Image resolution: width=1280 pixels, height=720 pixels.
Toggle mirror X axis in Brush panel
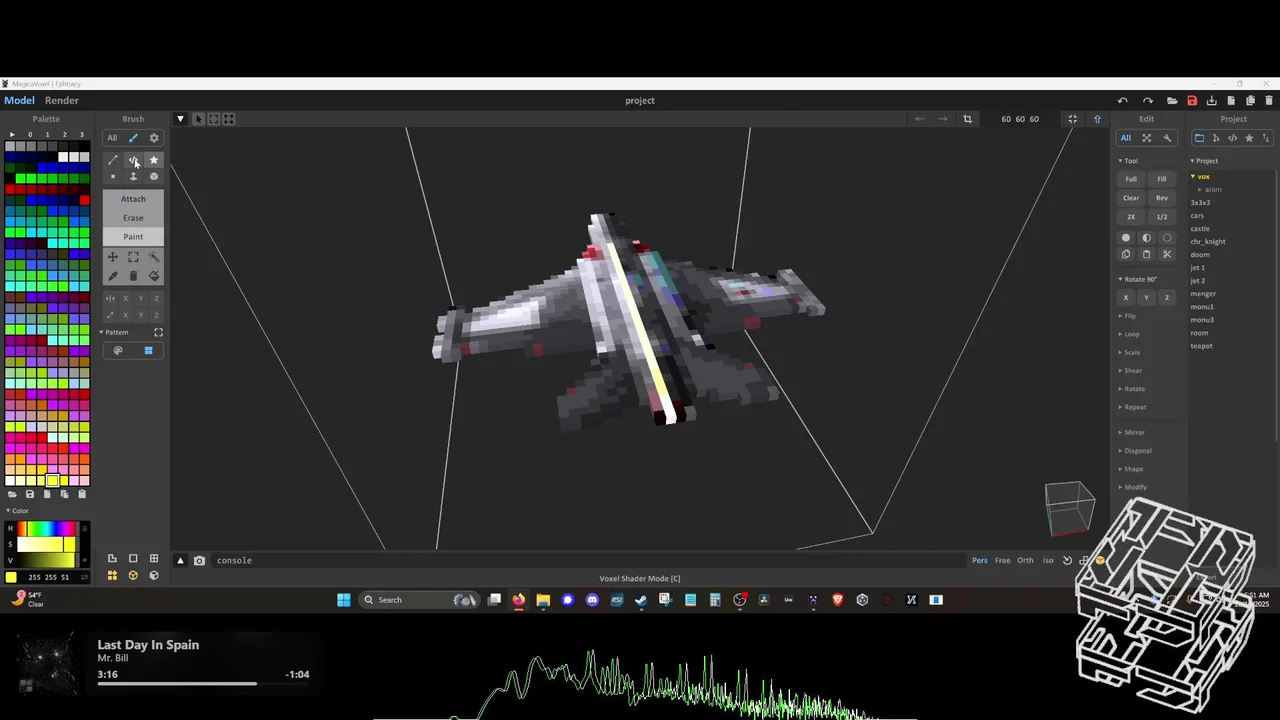(x=125, y=299)
